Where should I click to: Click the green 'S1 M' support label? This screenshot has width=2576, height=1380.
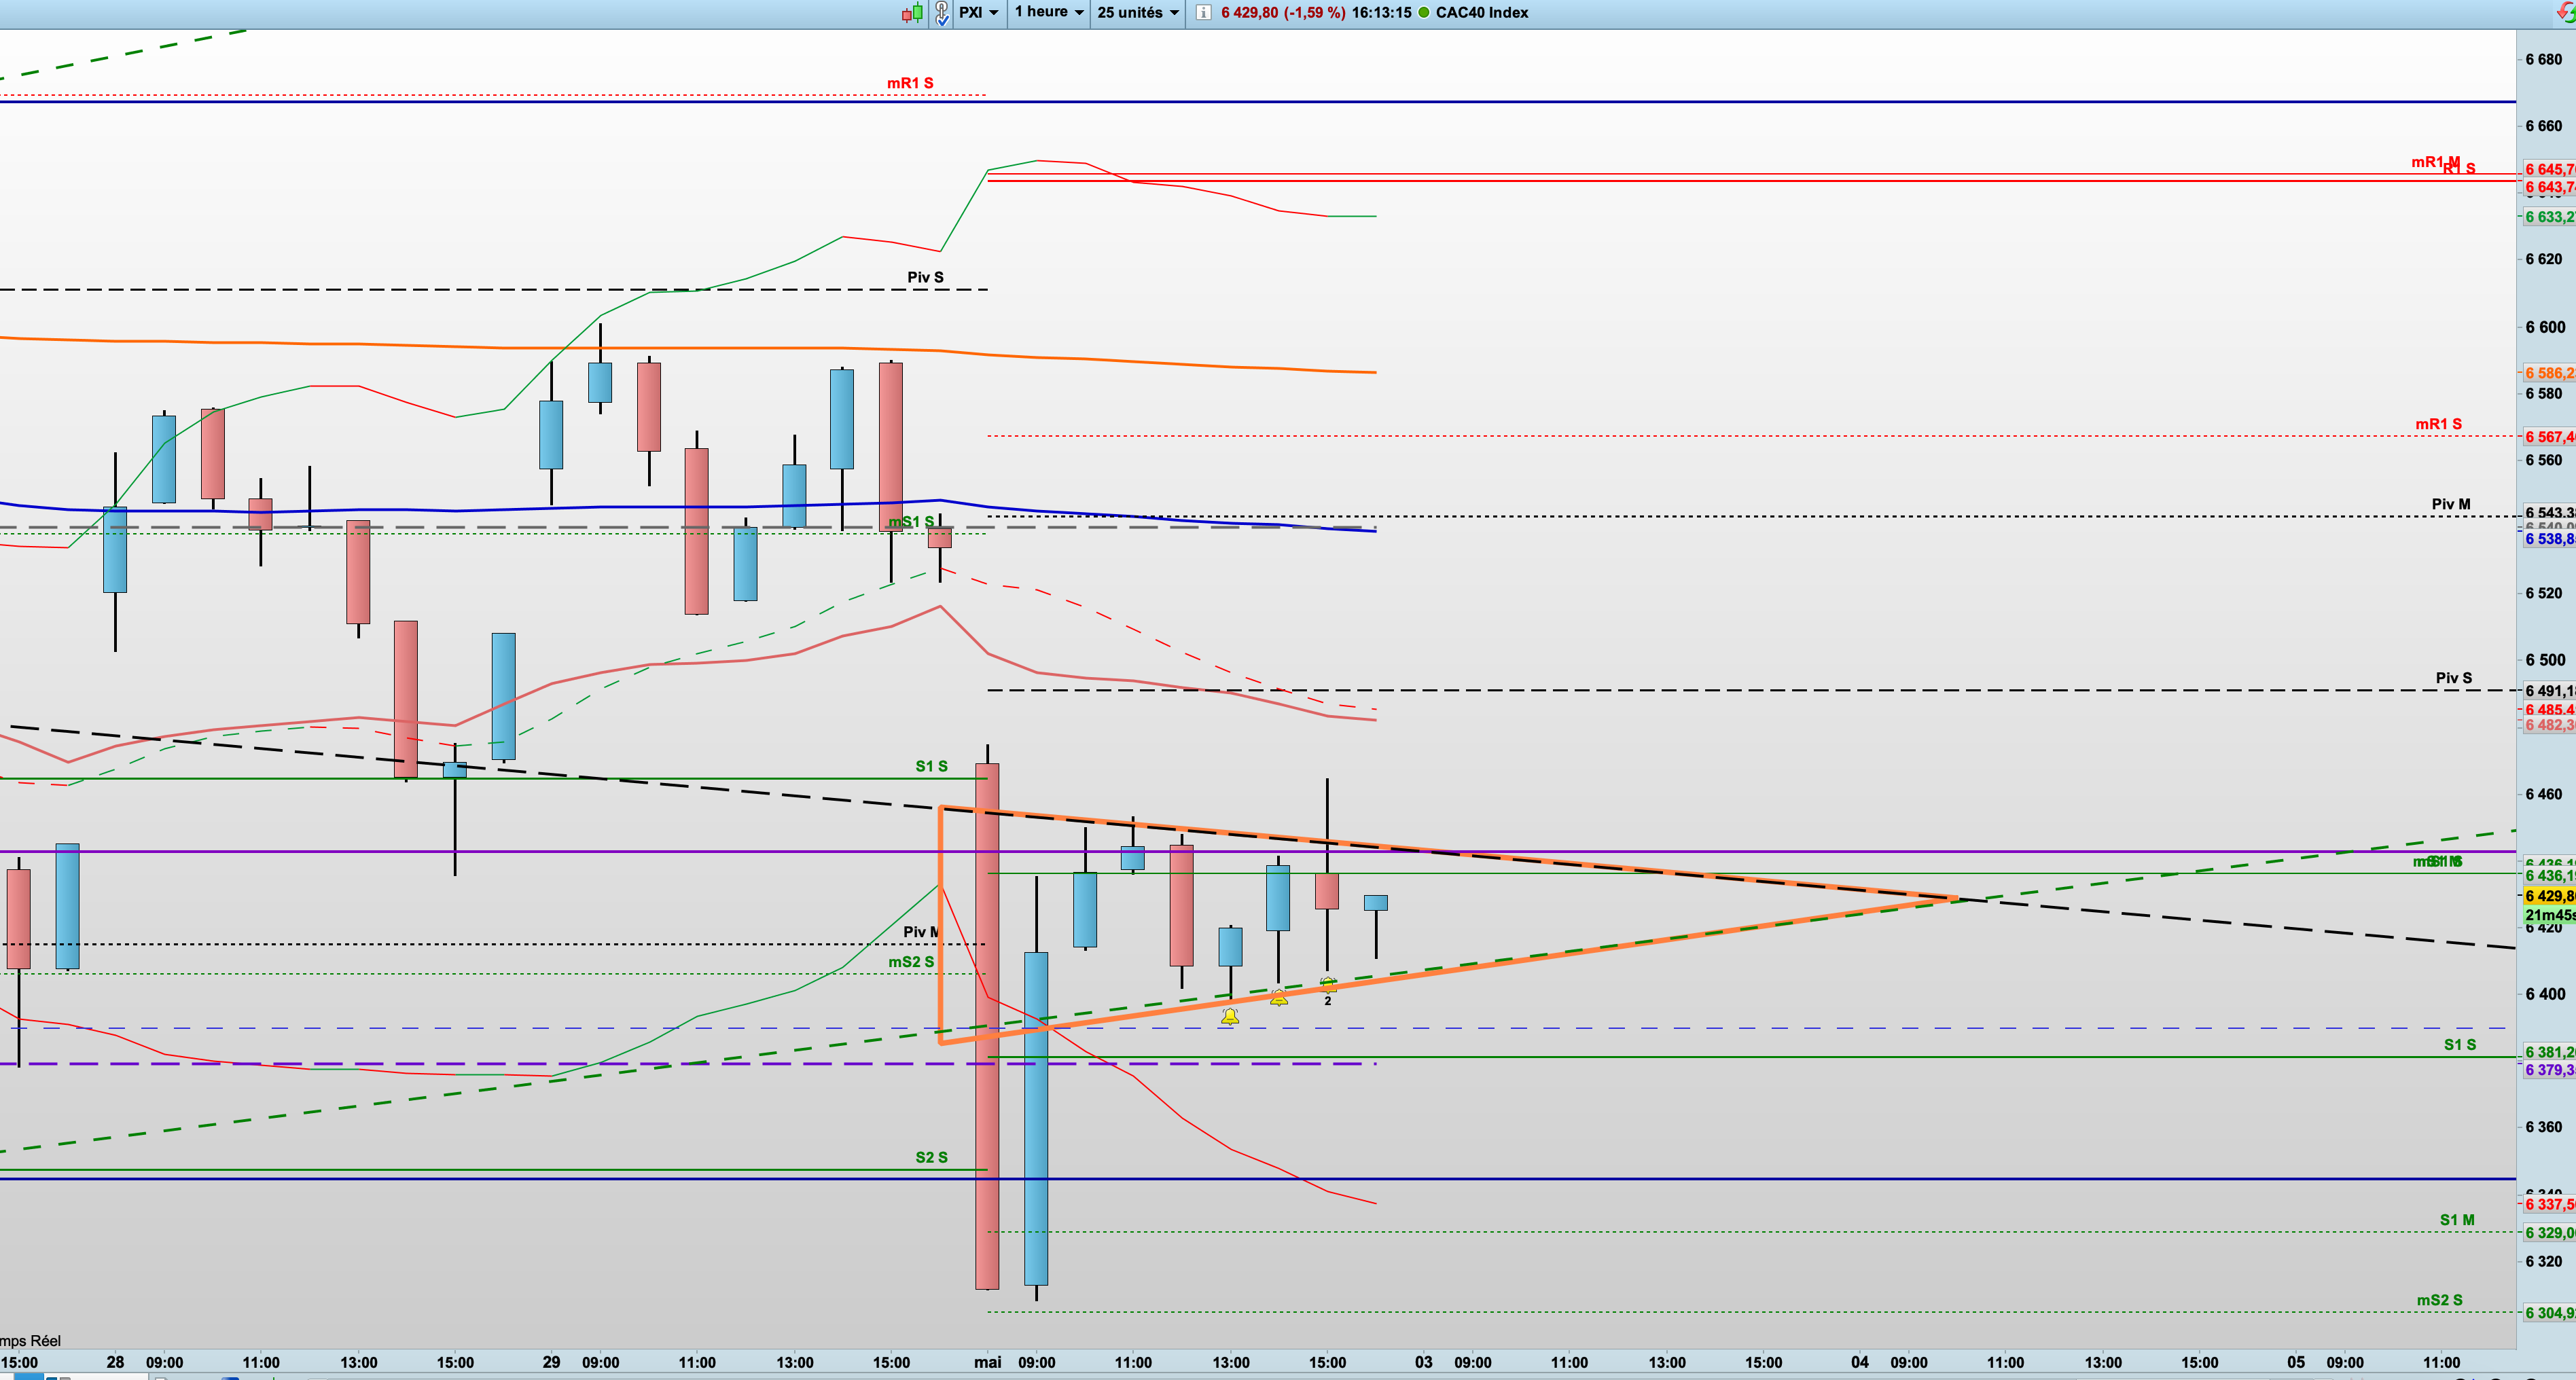coord(2456,1220)
